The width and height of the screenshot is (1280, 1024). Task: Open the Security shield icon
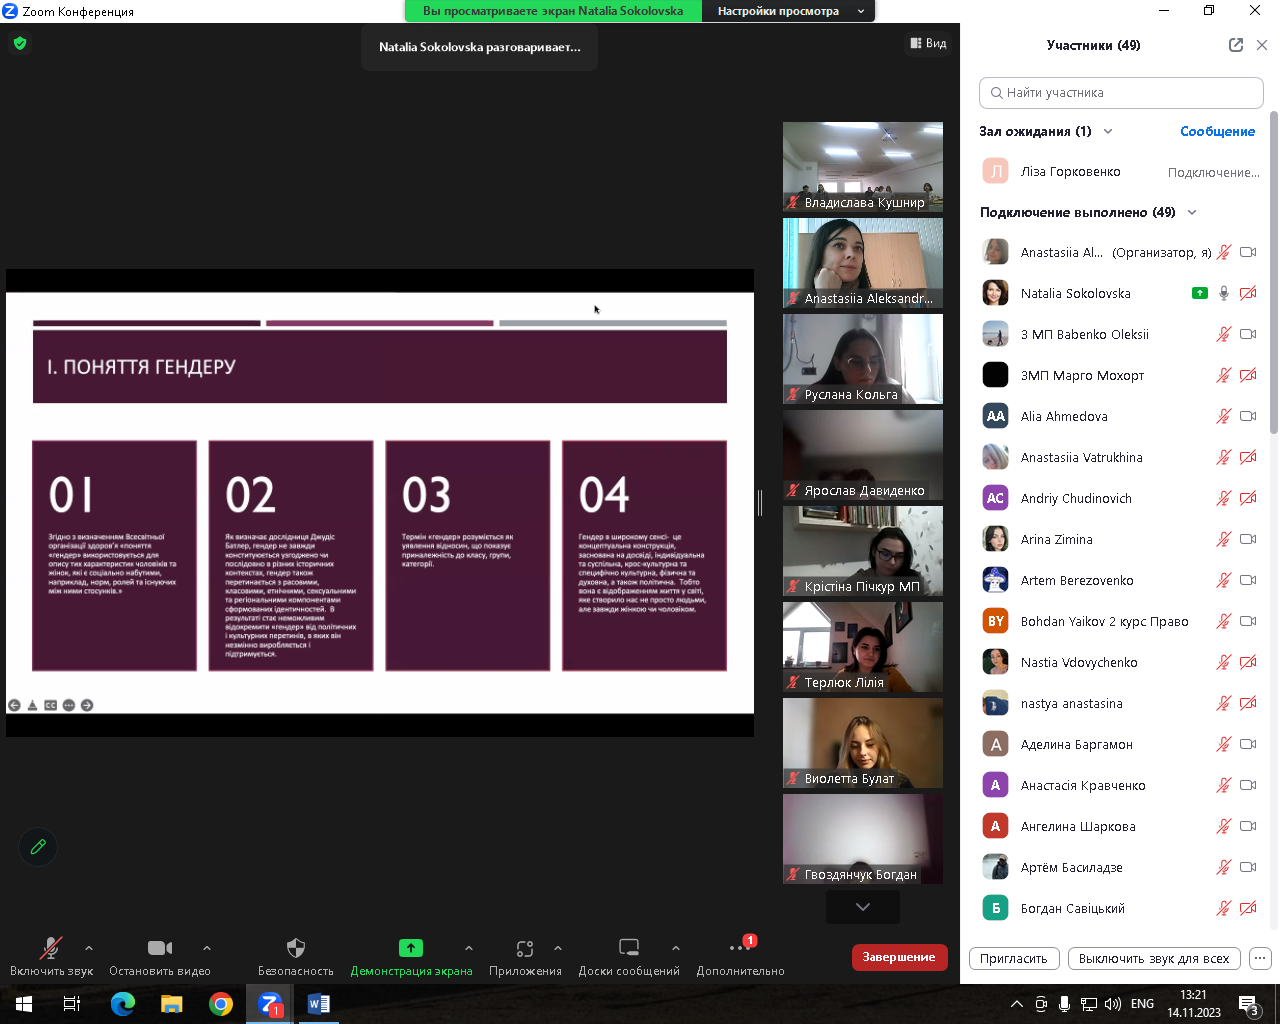tap(295, 948)
